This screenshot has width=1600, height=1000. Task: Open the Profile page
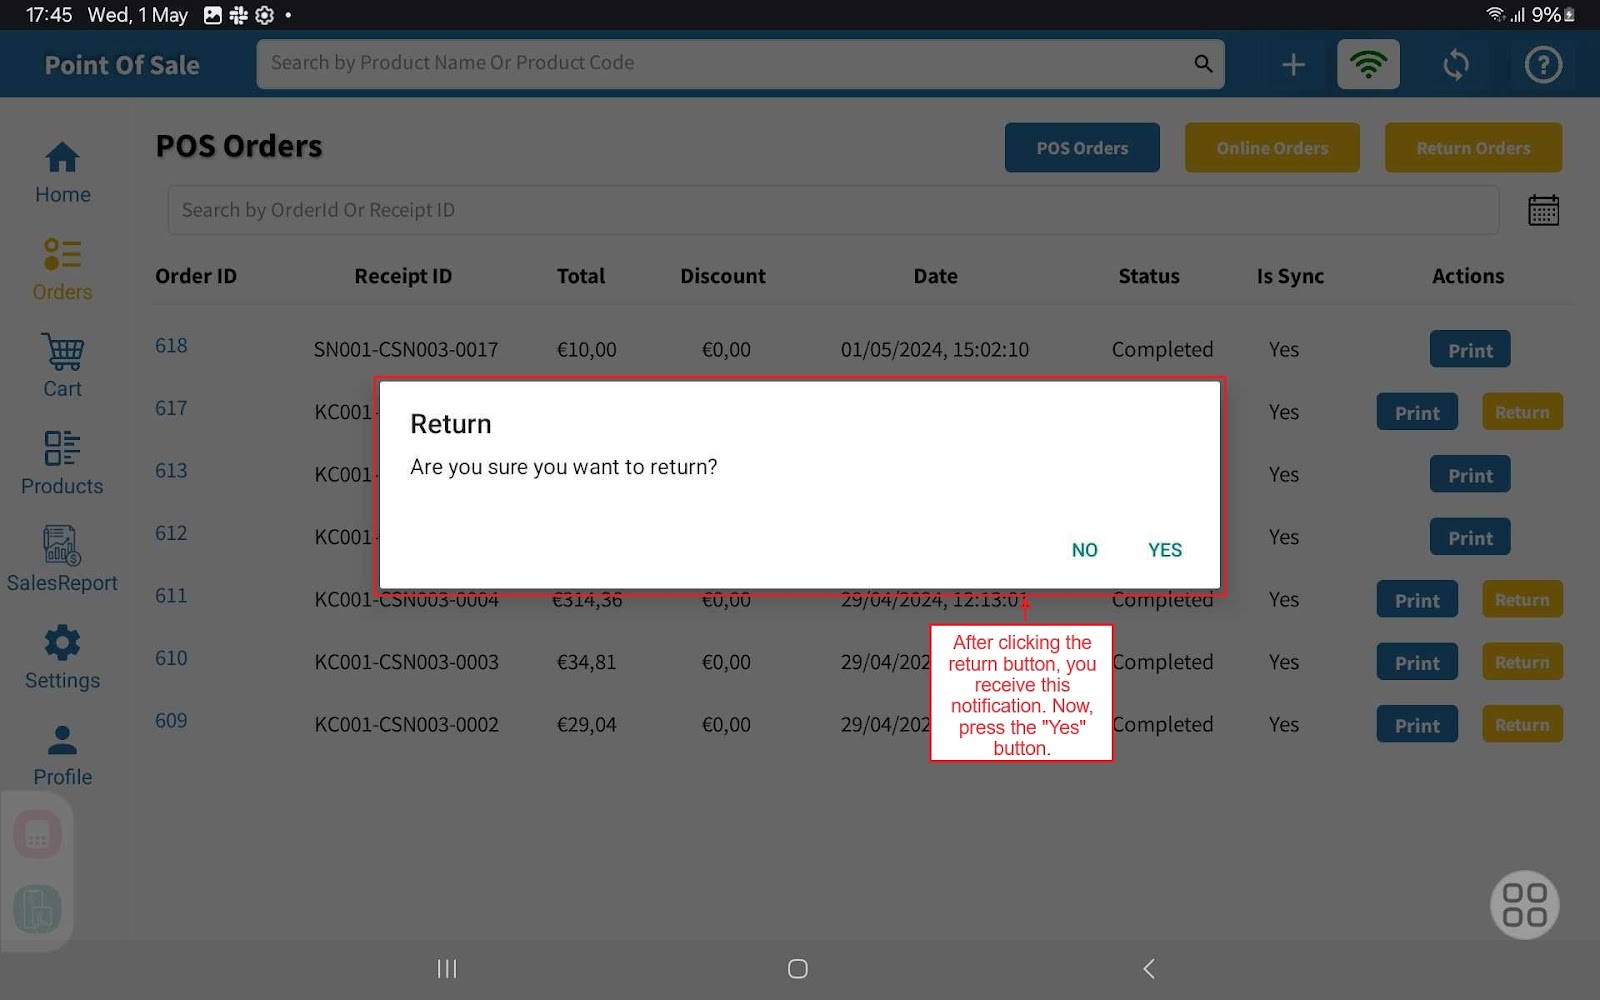coord(62,754)
